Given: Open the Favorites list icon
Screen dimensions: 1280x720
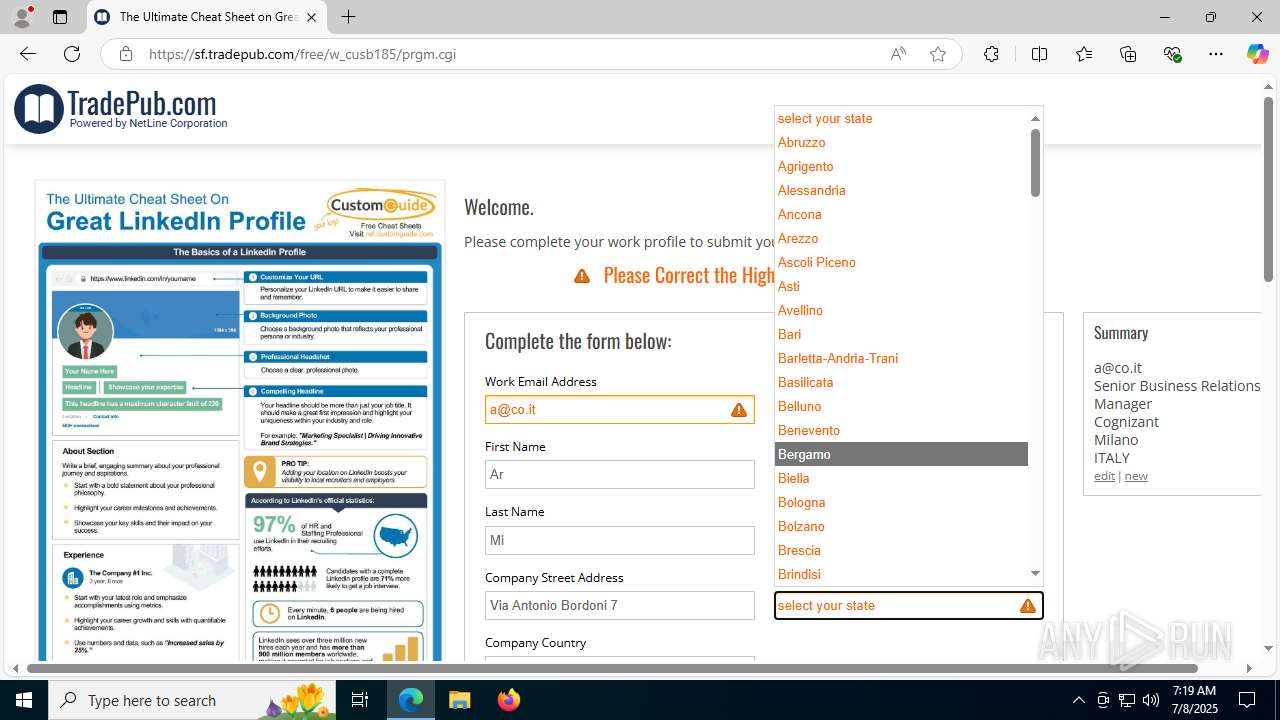Looking at the screenshot, I should pos(1084,54).
